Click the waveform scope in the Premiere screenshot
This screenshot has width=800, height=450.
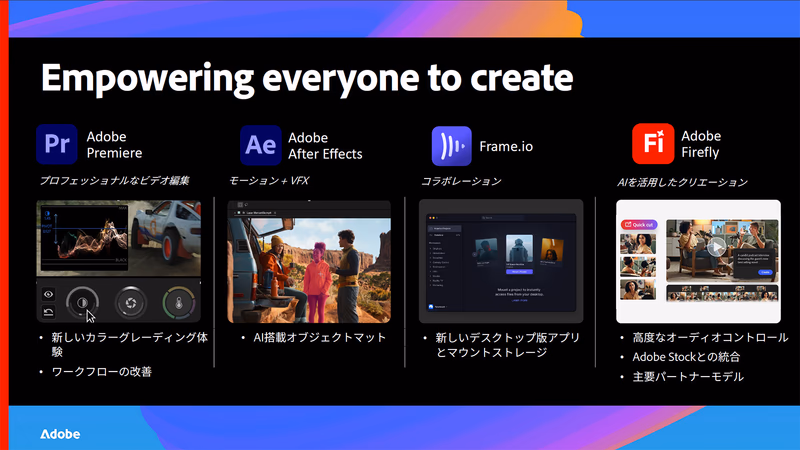click(84, 237)
